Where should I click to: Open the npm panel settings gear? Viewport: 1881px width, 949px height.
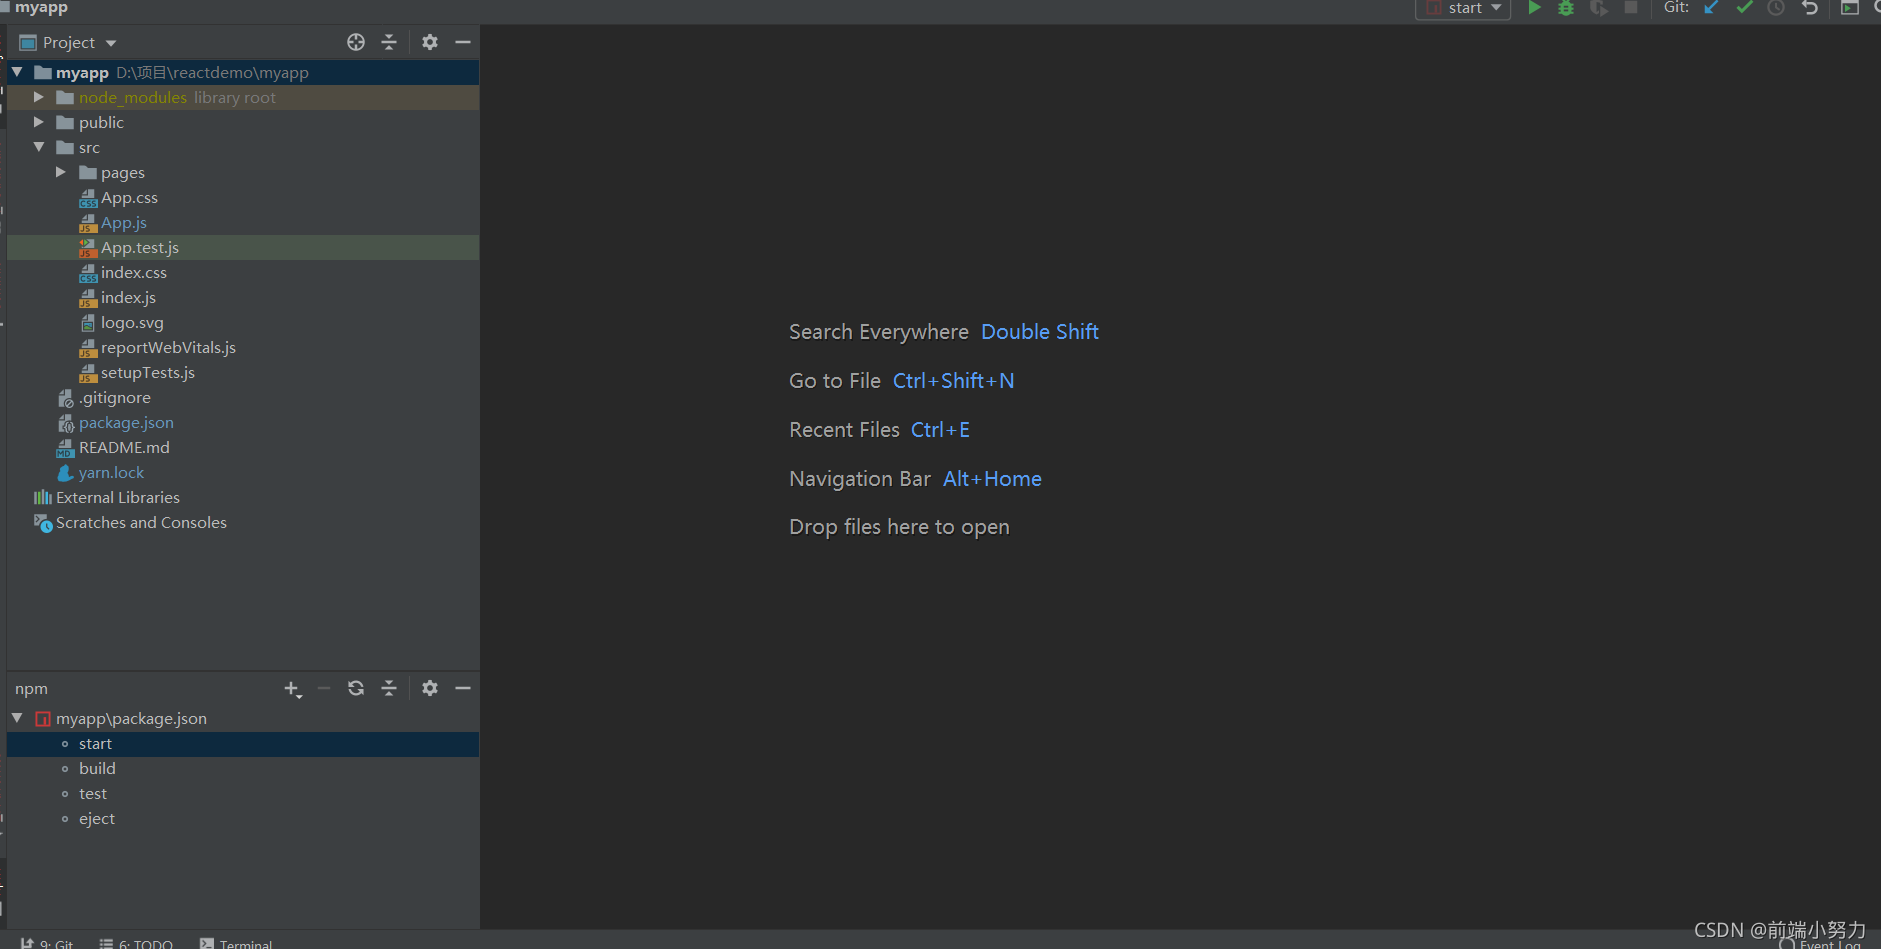tap(430, 688)
